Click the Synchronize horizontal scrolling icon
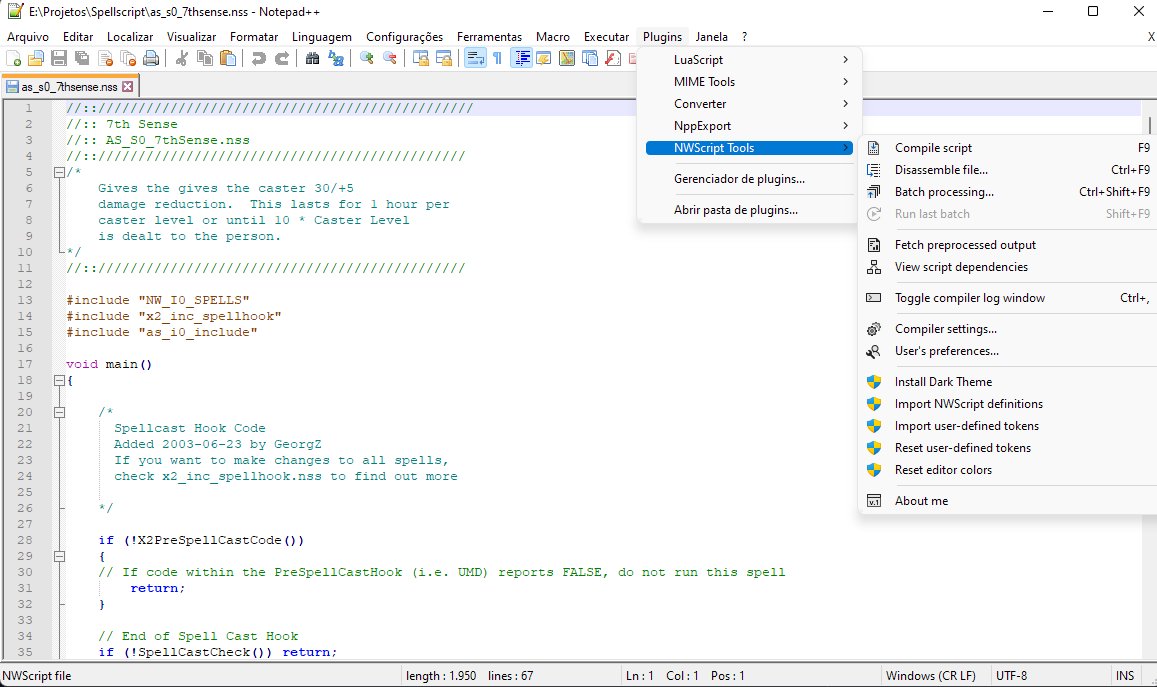 443,58
